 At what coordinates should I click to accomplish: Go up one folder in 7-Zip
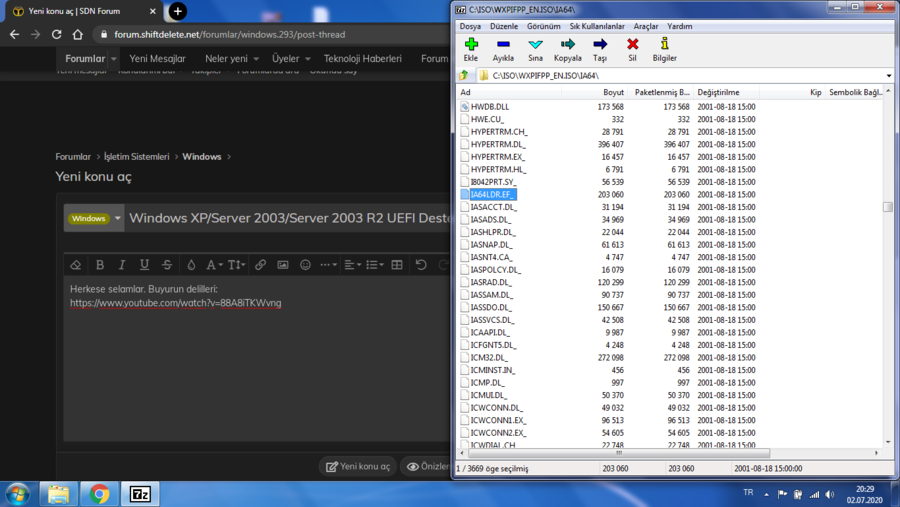(x=464, y=75)
